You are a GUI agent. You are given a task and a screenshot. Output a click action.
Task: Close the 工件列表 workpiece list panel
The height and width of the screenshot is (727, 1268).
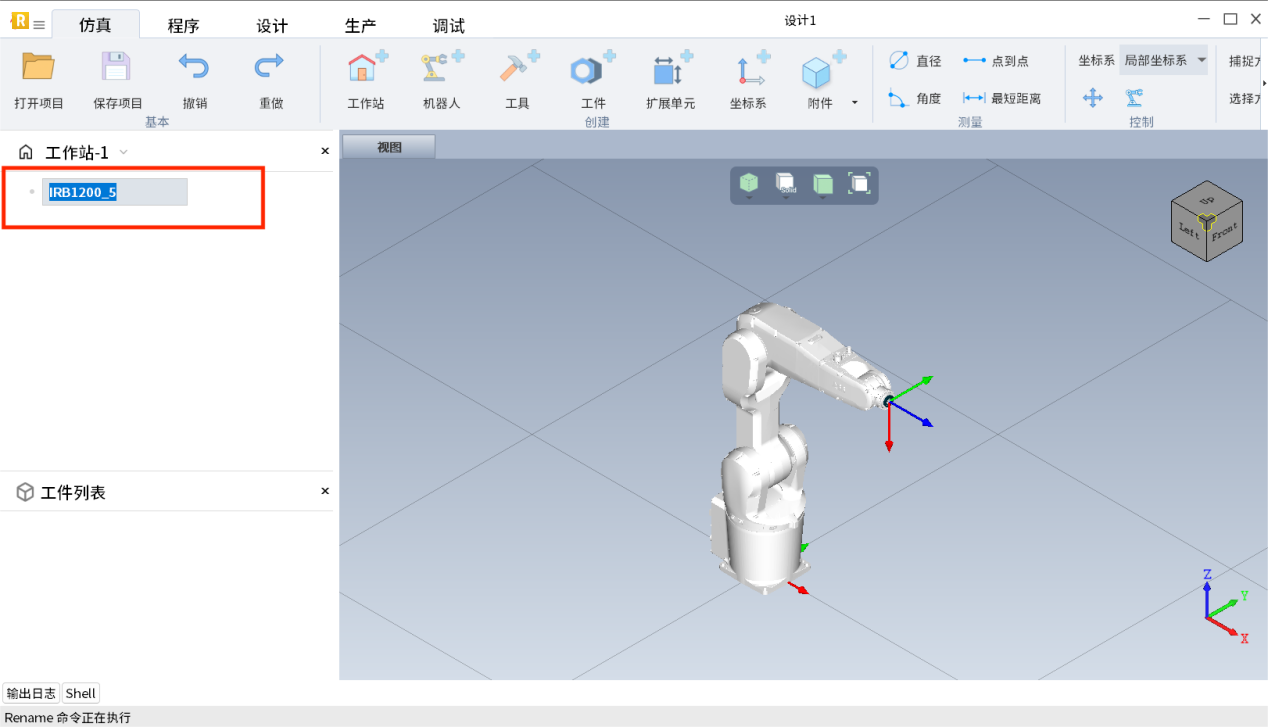point(325,491)
